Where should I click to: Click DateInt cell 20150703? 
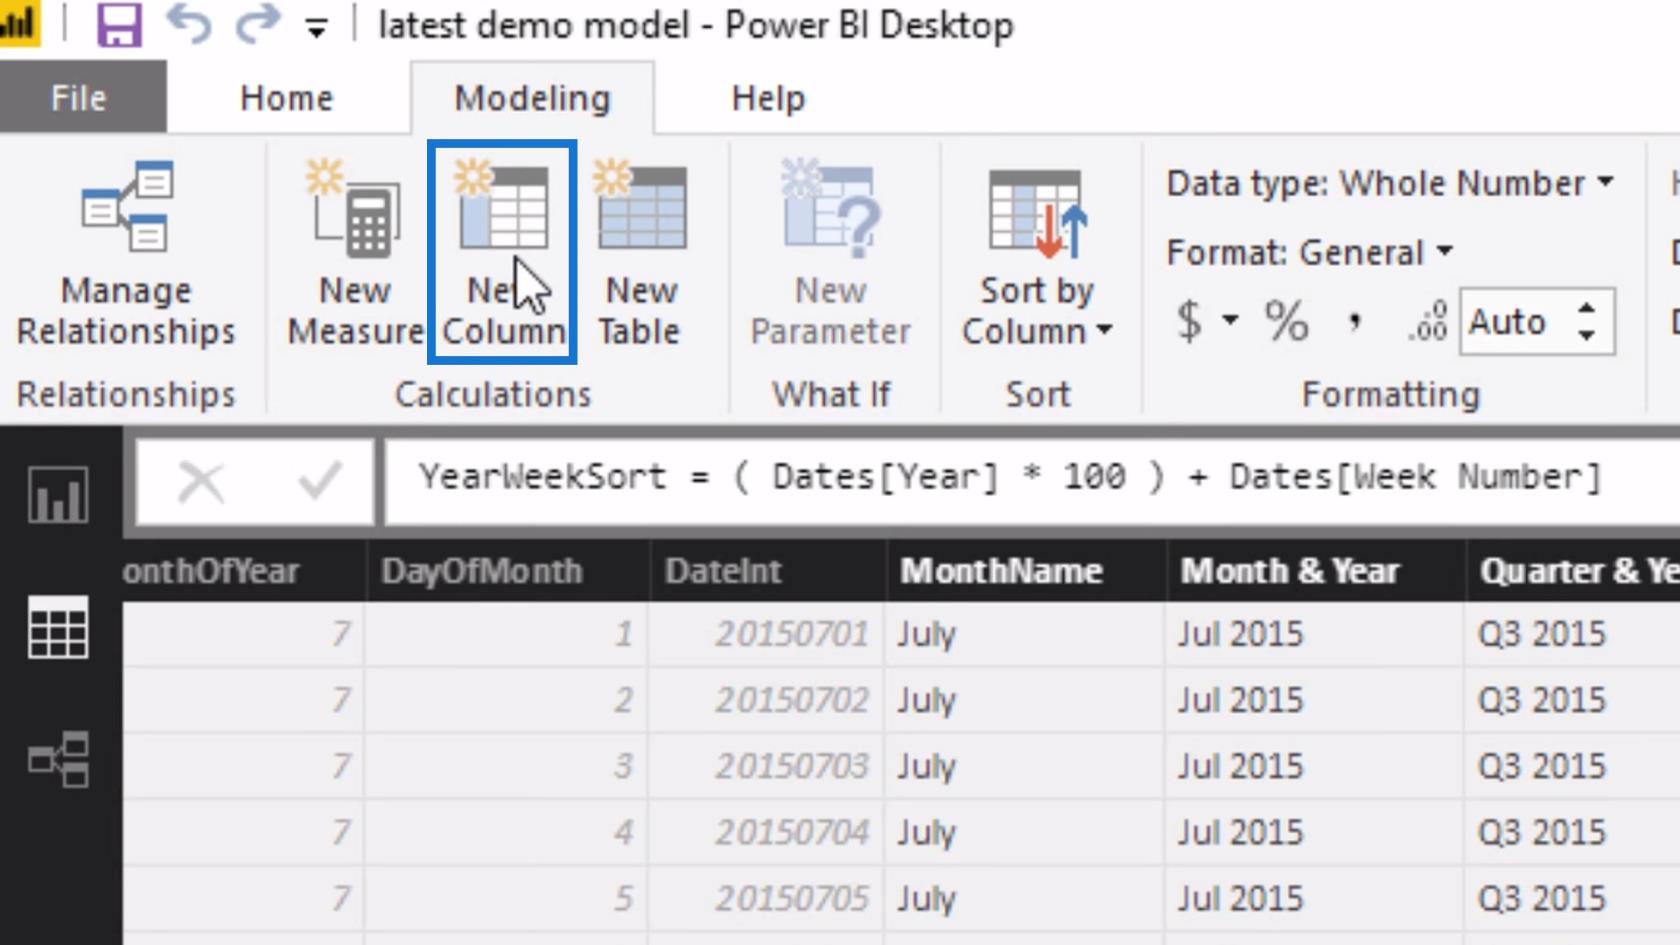[x=767, y=766]
